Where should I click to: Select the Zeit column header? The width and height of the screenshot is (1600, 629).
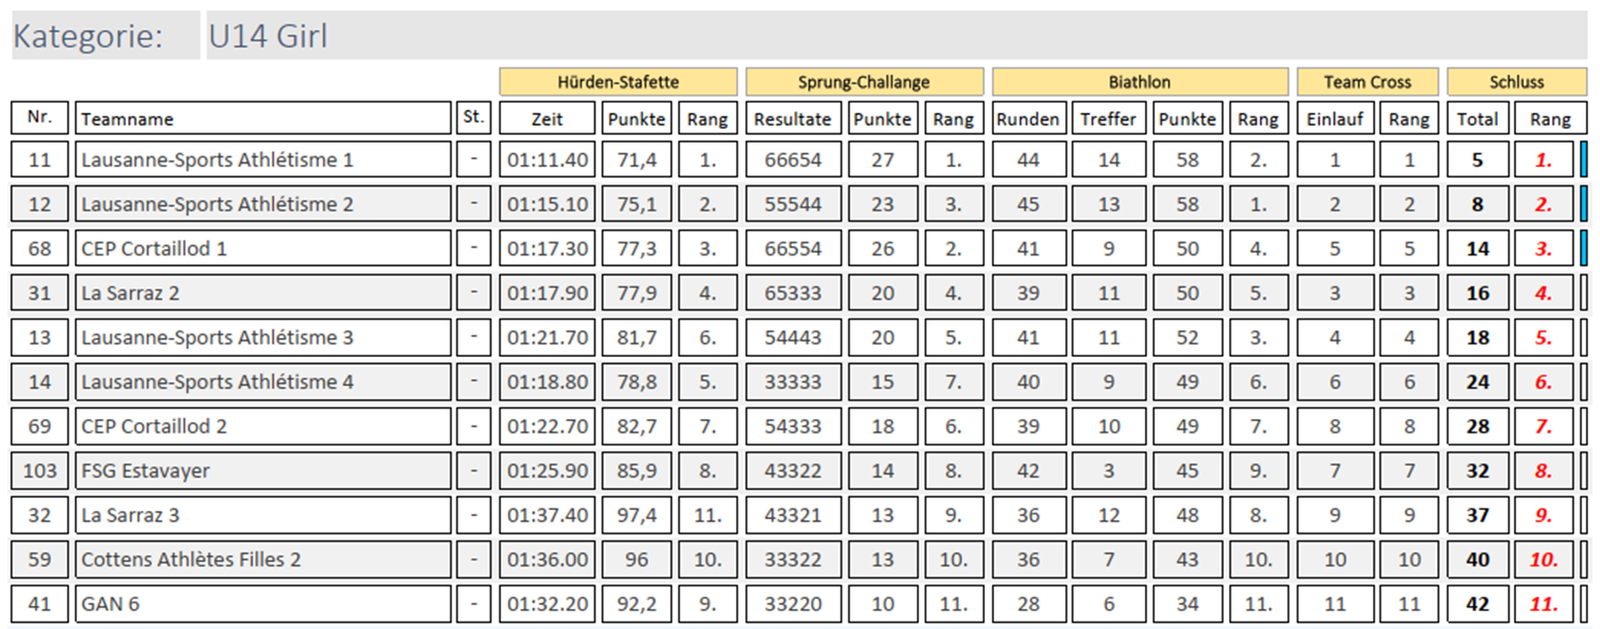[x=547, y=118]
